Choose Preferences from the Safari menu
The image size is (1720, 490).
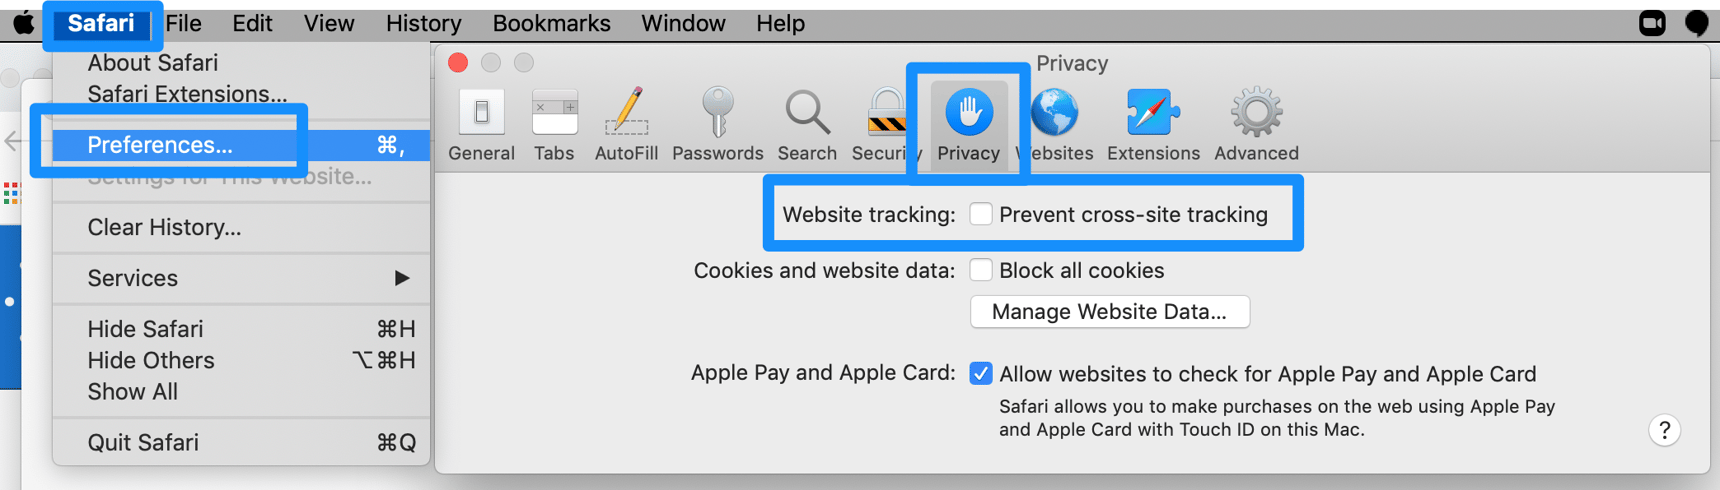160,145
